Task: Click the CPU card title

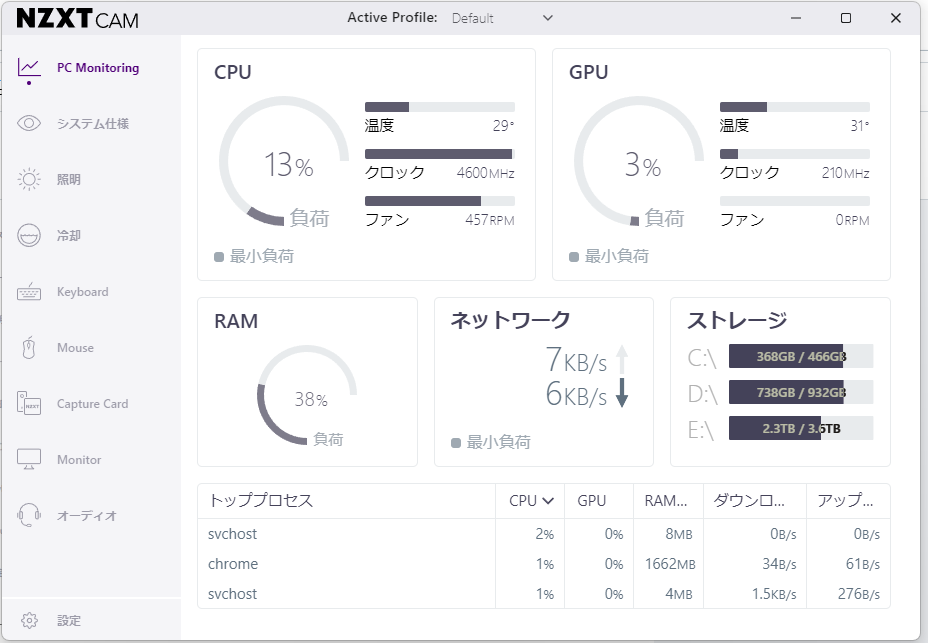Action: (x=233, y=72)
